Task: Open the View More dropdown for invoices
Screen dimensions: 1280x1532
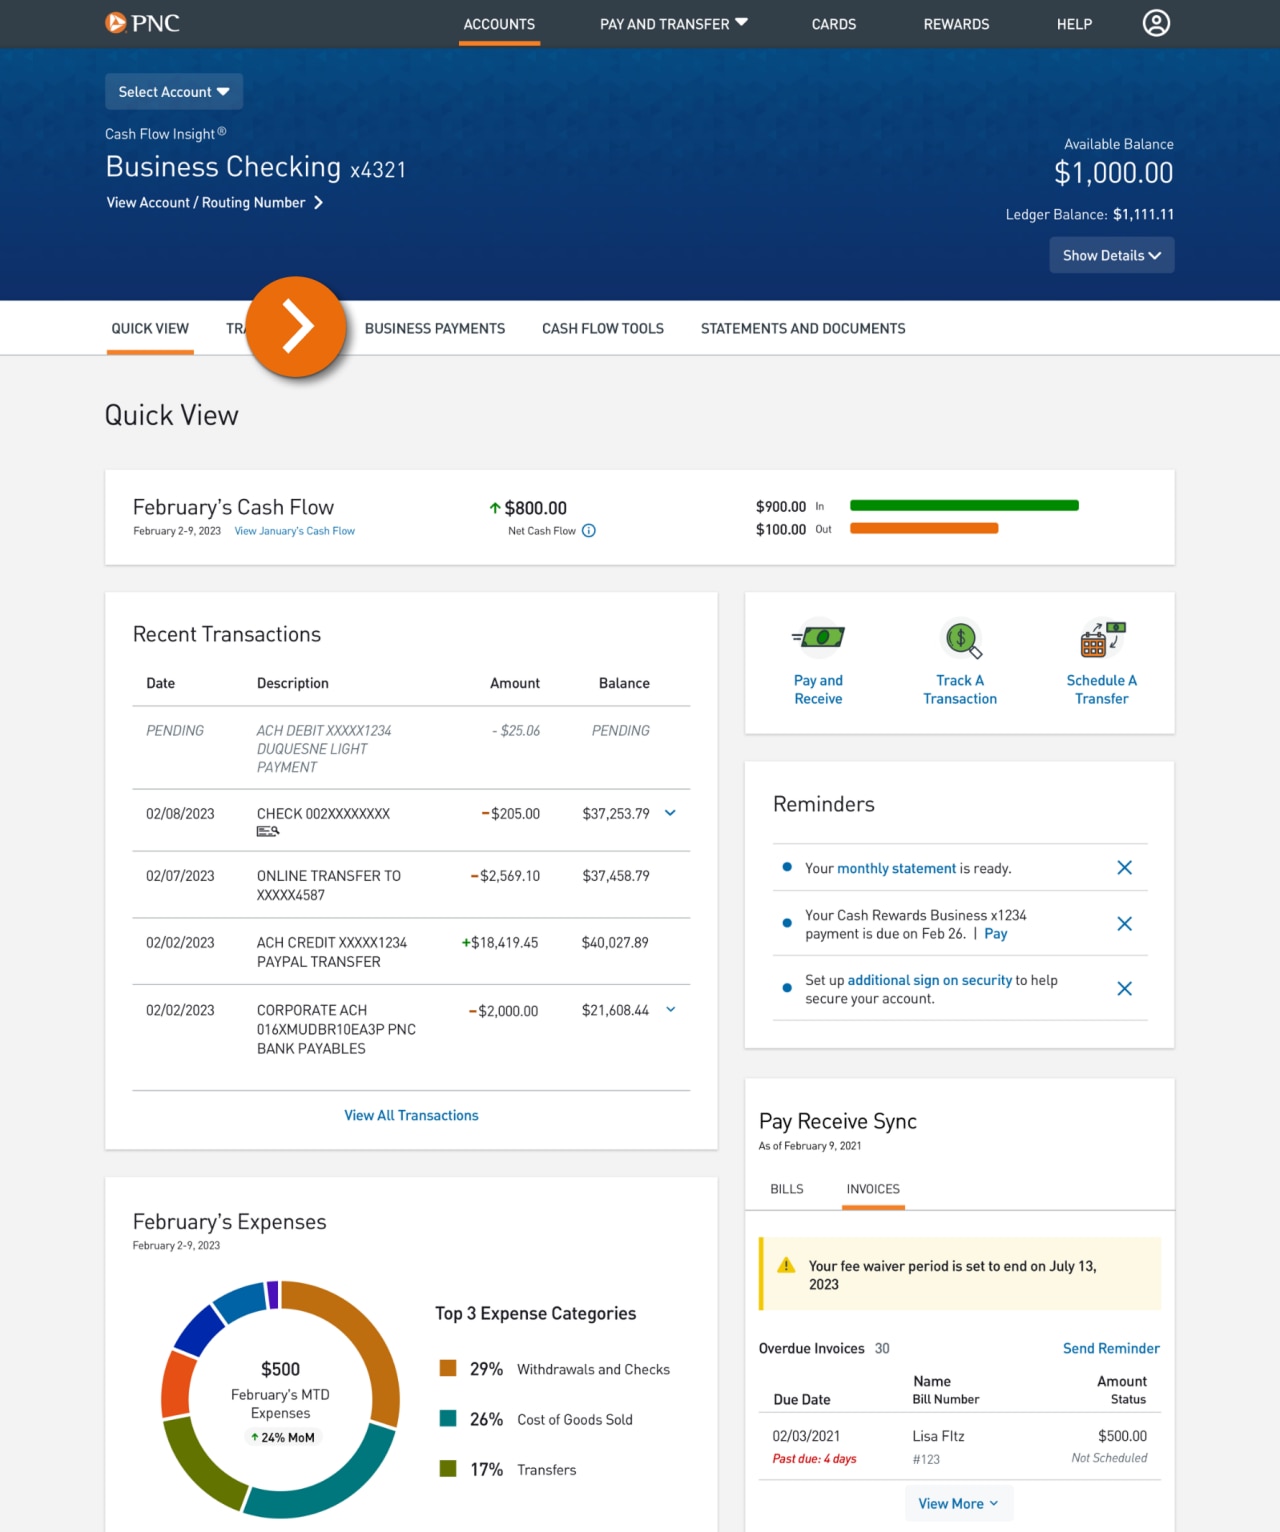Action: point(957,1503)
